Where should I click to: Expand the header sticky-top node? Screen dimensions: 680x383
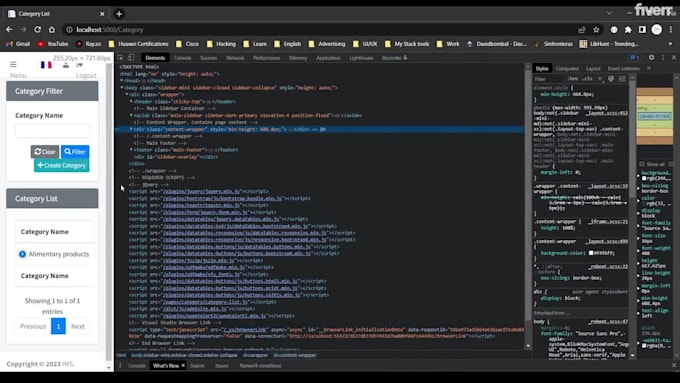tap(131, 101)
